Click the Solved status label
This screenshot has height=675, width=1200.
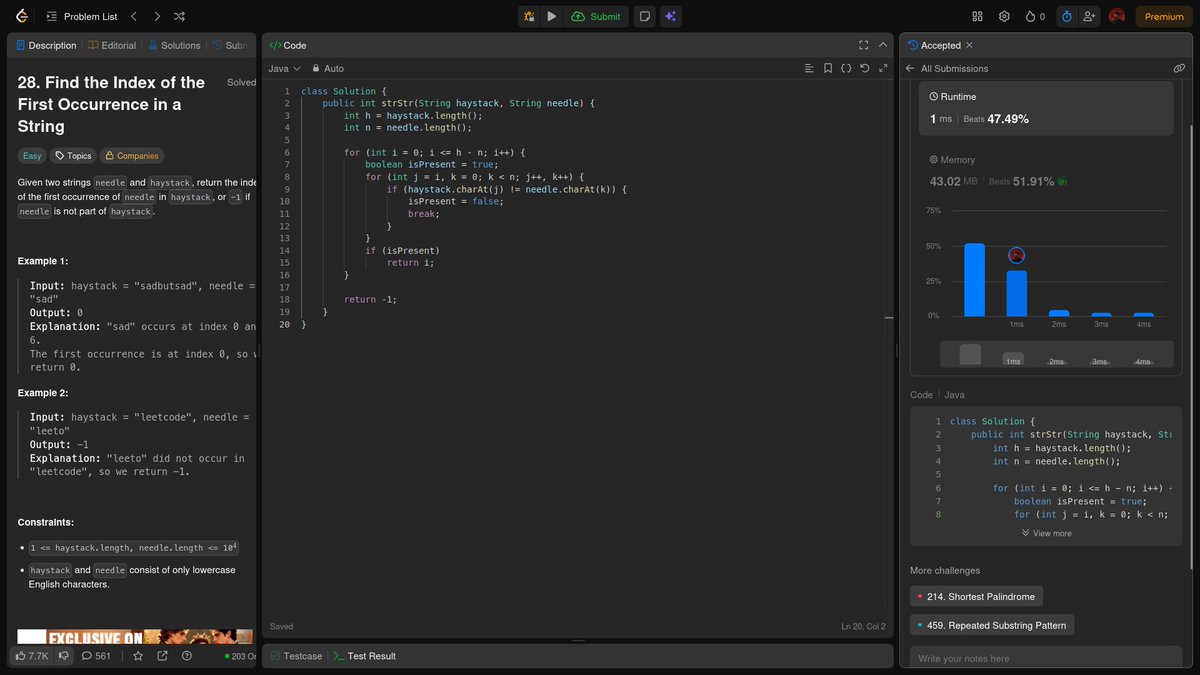click(241, 82)
